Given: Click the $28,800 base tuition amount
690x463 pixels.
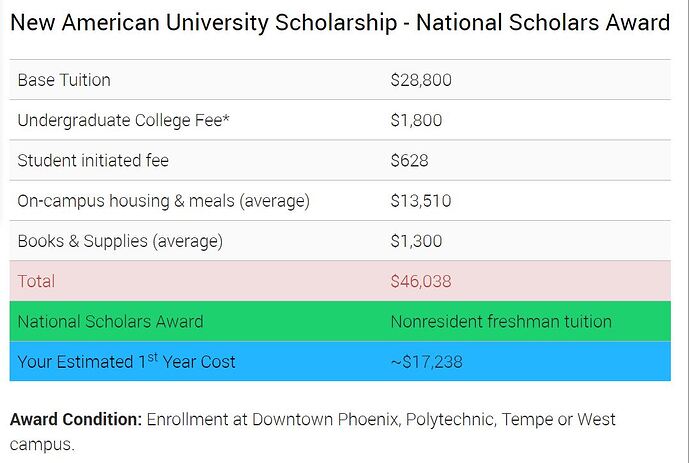Looking at the screenshot, I should pyautogui.click(x=421, y=80).
